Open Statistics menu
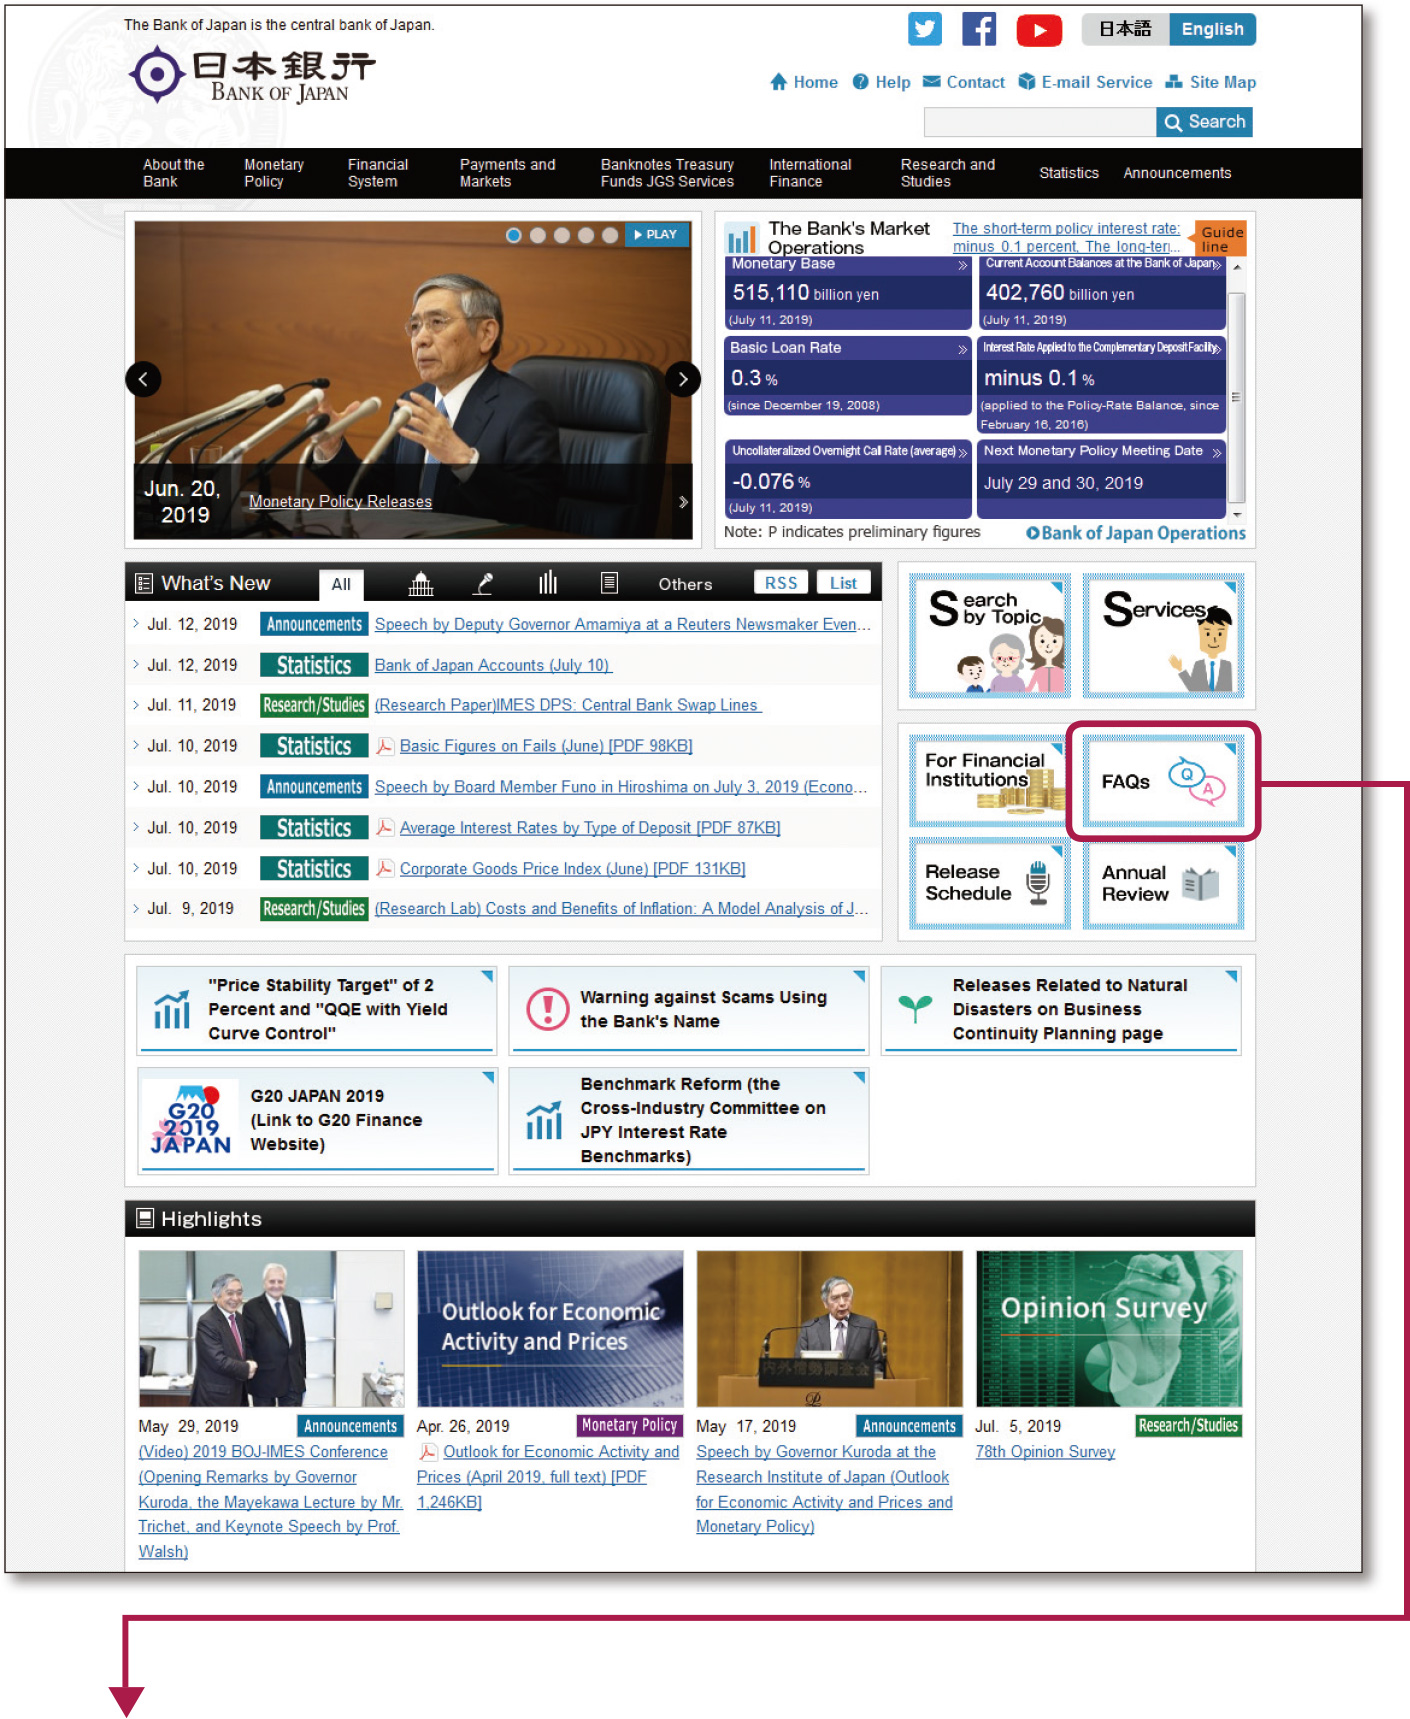This screenshot has width=1410, height=1719. click(x=1068, y=173)
